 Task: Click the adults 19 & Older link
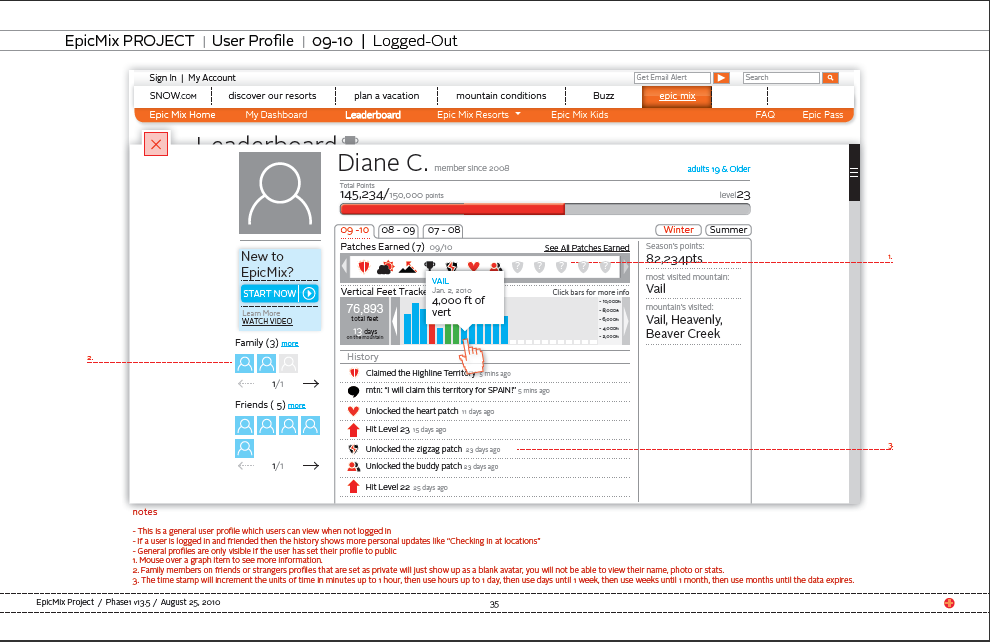pos(719,169)
